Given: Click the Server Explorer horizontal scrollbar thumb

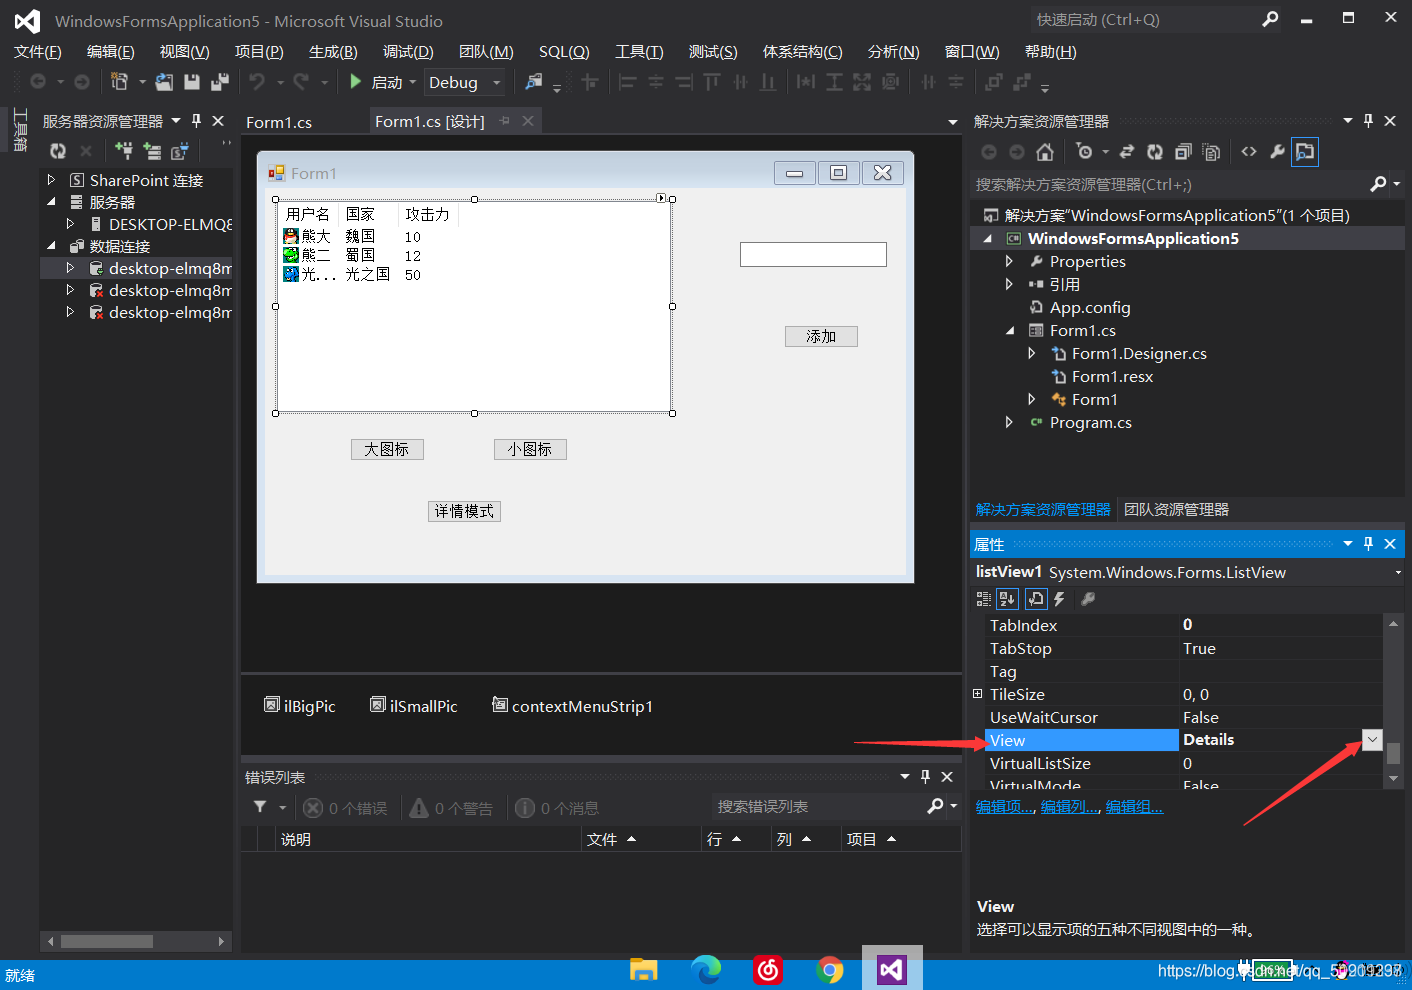Looking at the screenshot, I should 107,941.
